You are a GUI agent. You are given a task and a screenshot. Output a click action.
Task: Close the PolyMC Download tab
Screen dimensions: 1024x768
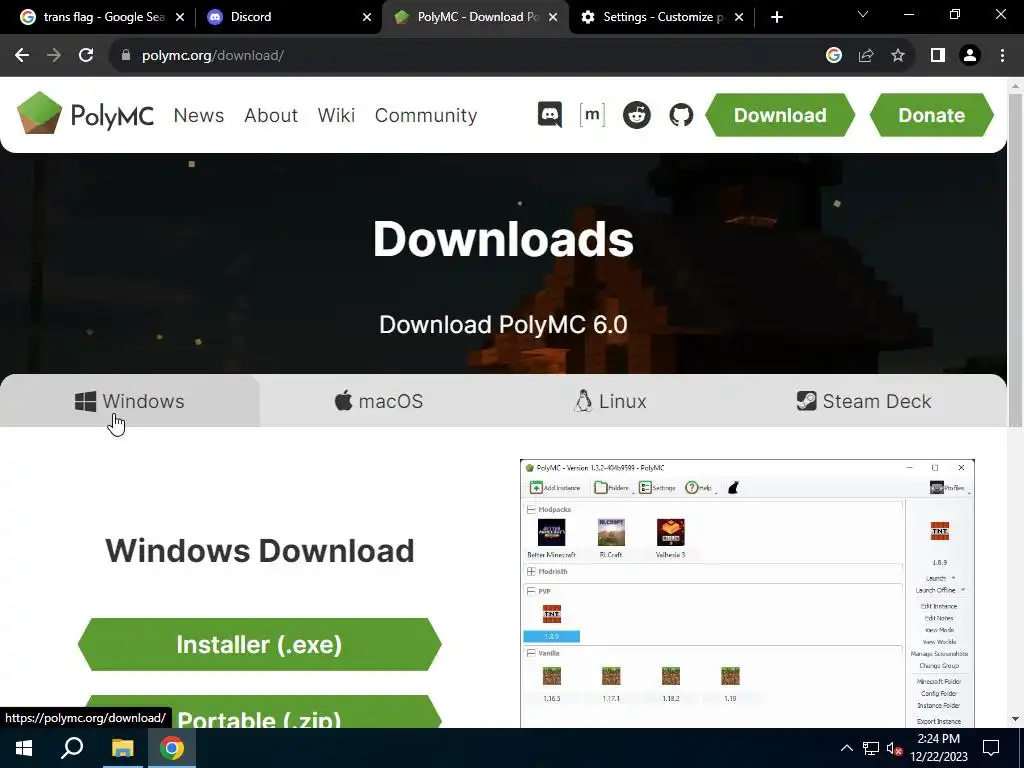(552, 17)
